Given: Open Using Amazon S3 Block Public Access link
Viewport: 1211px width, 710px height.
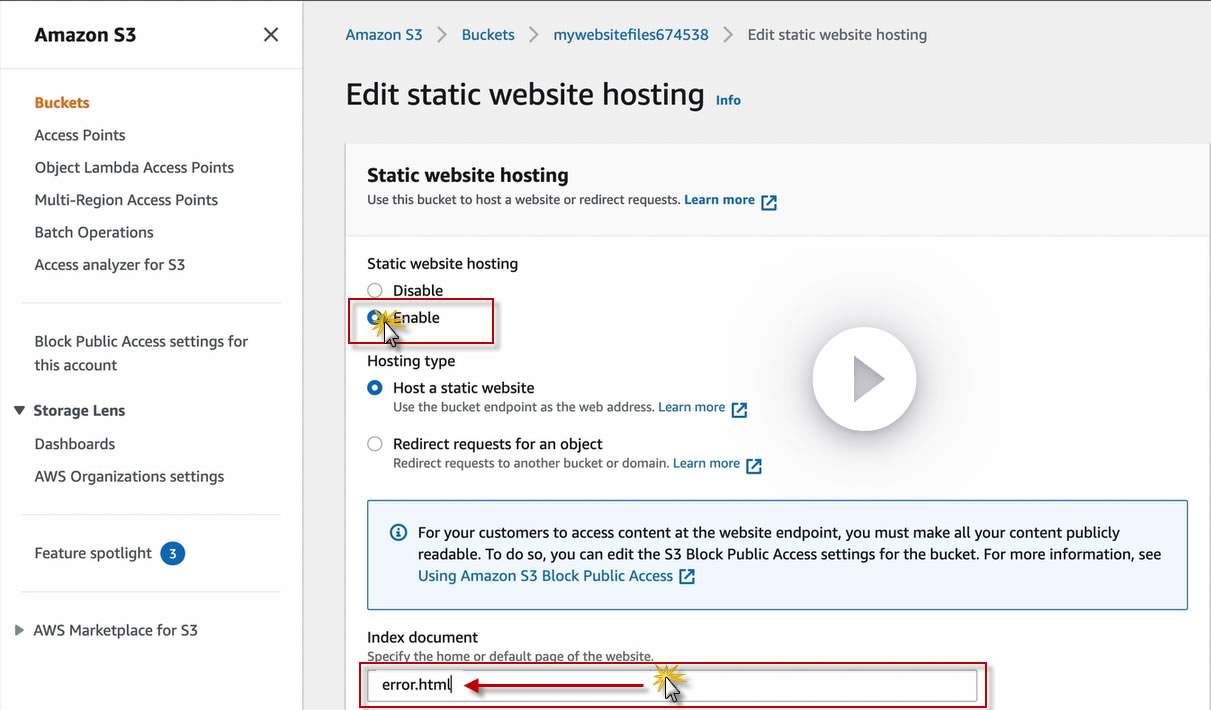Looking at the screenshot, I should (x=545, y=576).
